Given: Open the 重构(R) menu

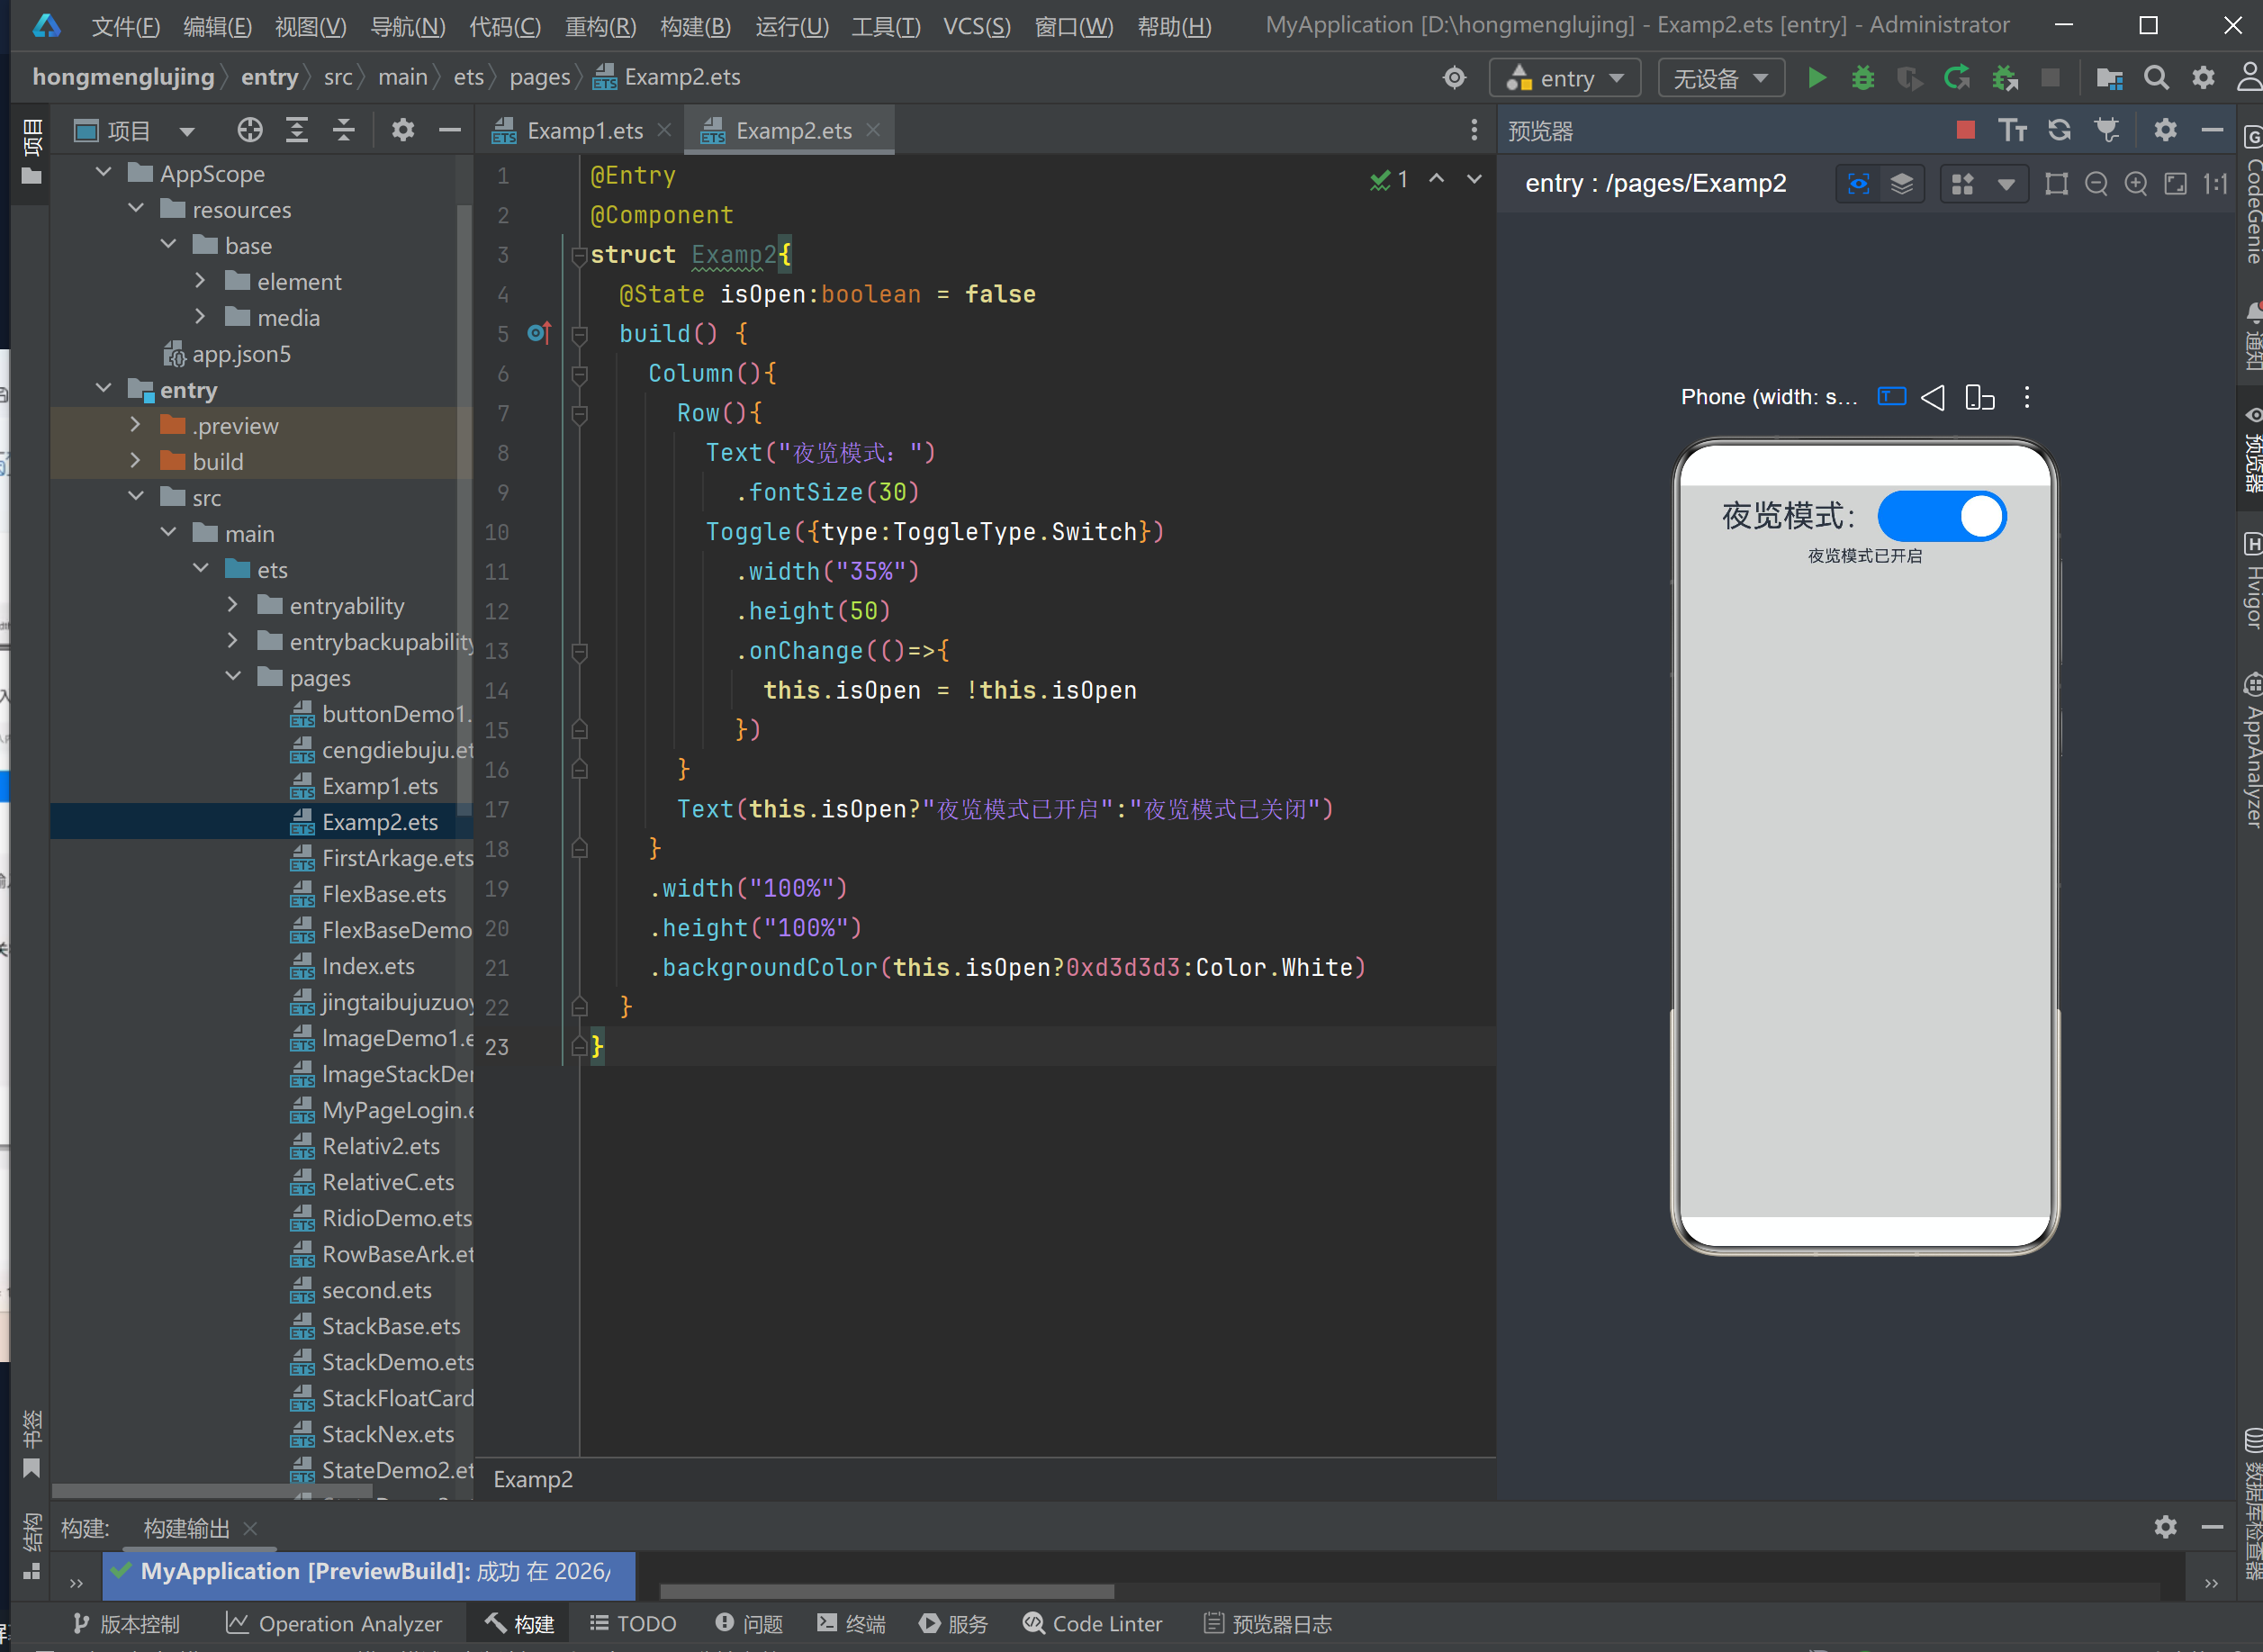Looking at the screenshot, I should pyautogui.click(x=600, y=26).
